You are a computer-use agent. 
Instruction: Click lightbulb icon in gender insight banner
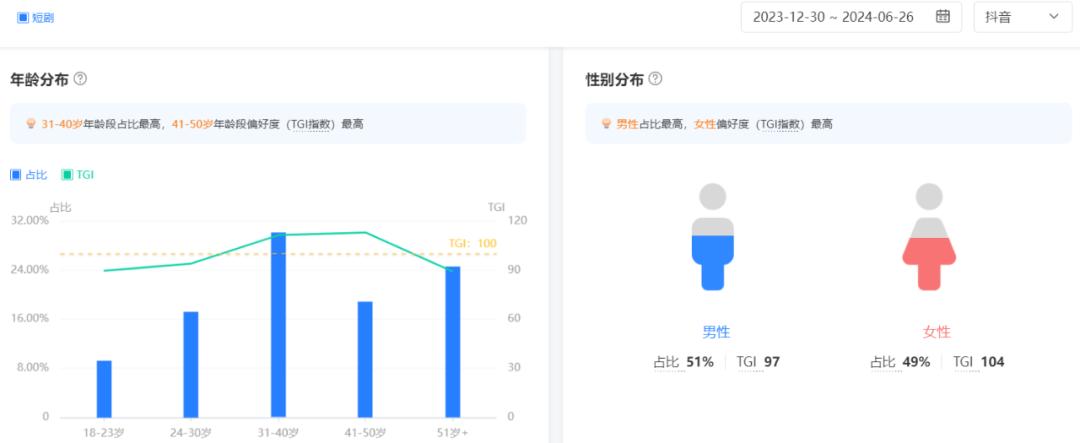[605, 124]
